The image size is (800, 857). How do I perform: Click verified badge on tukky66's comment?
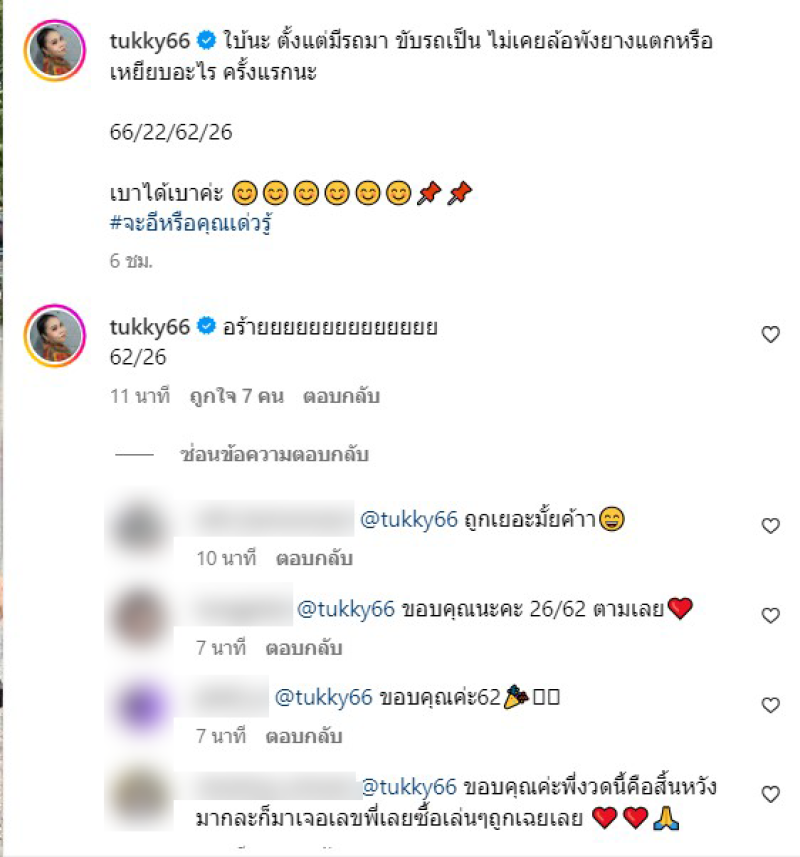point(207,326)
